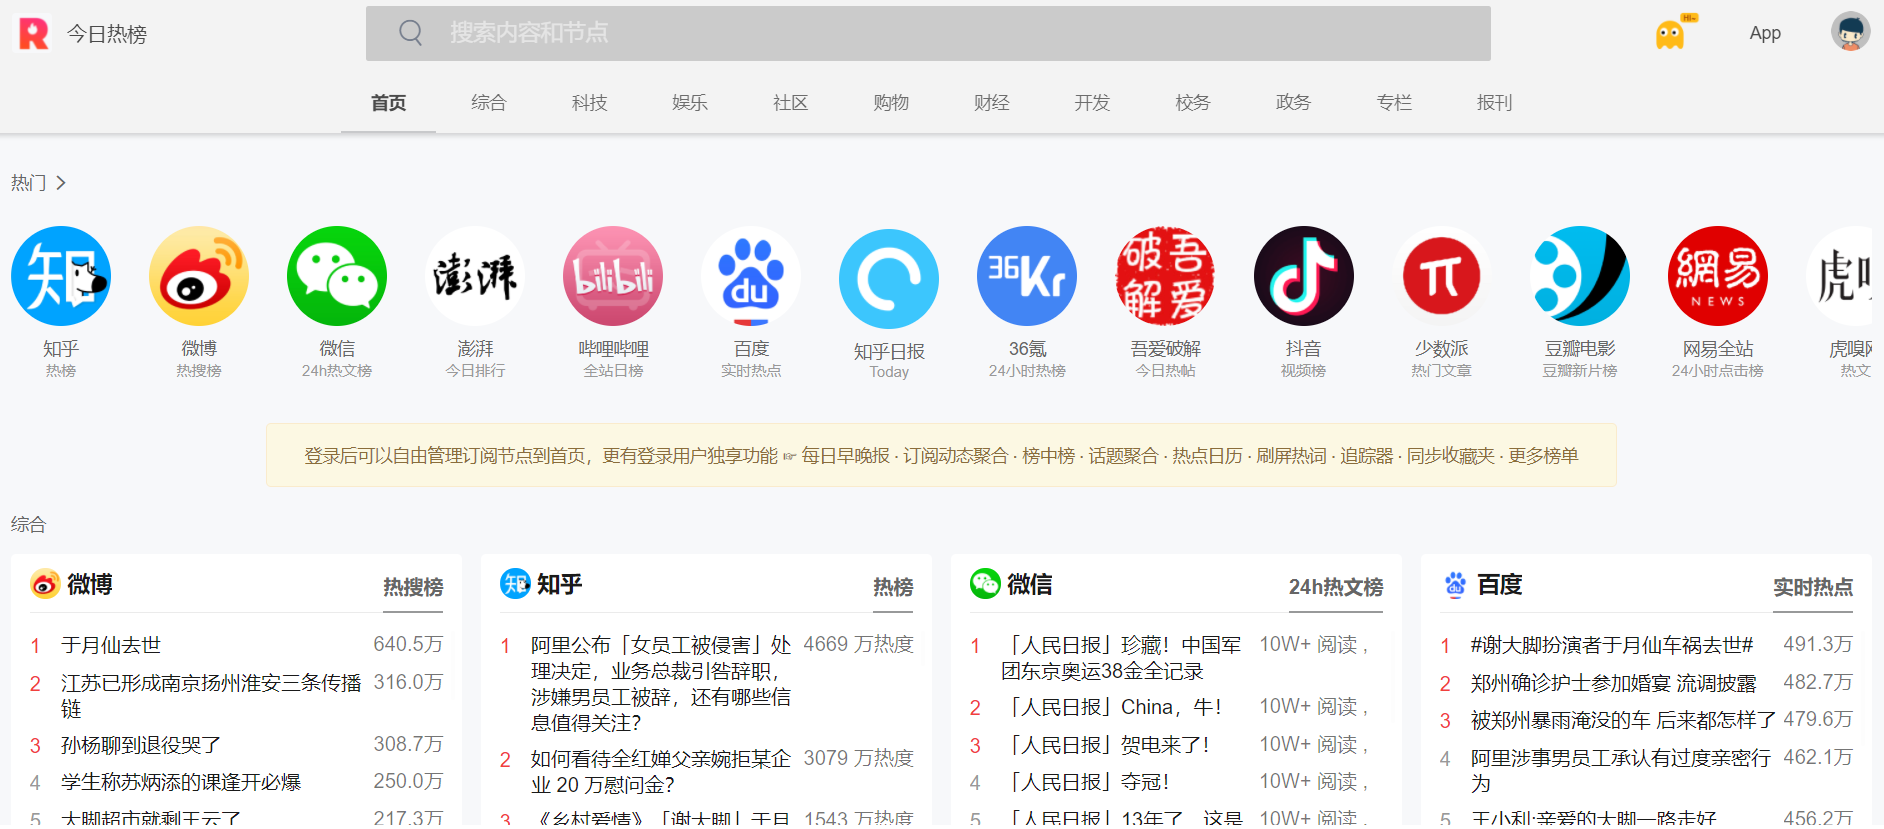Viewport: 1884px width, 829px height.
Task: Click the small WeChat icon in the 微信 card header
Action: [985, 584]
